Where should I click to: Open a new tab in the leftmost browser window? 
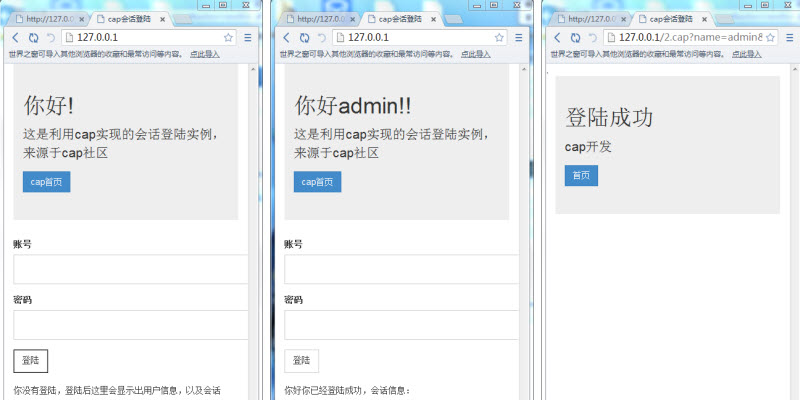(x=183, y=19)
